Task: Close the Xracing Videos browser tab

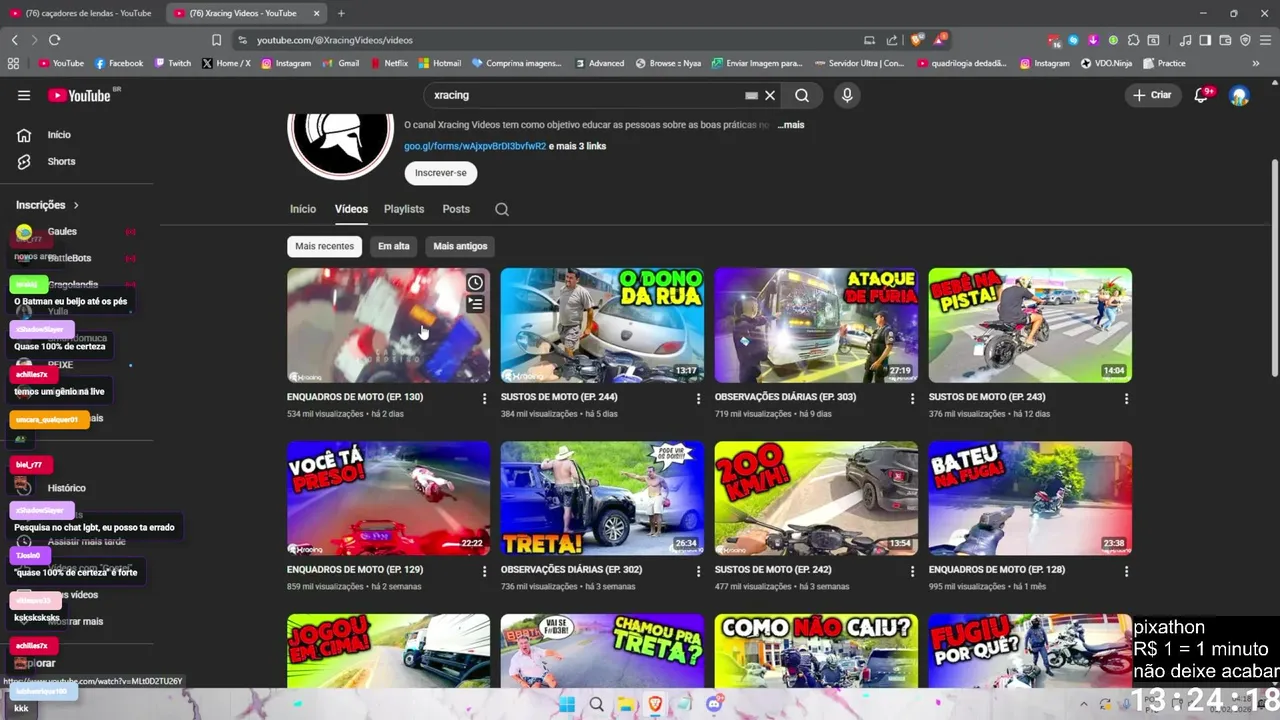Action: tap(315, 13)
